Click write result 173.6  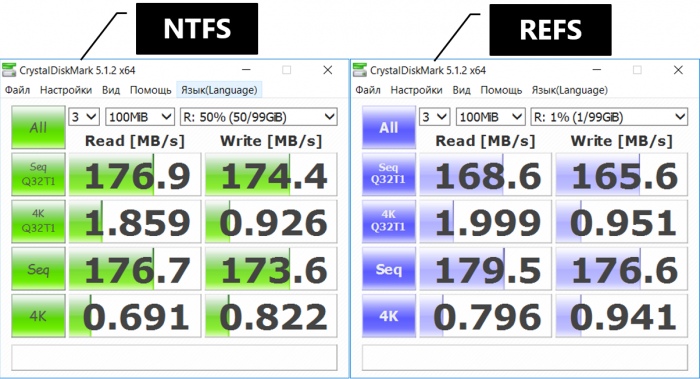coord(271,269)
